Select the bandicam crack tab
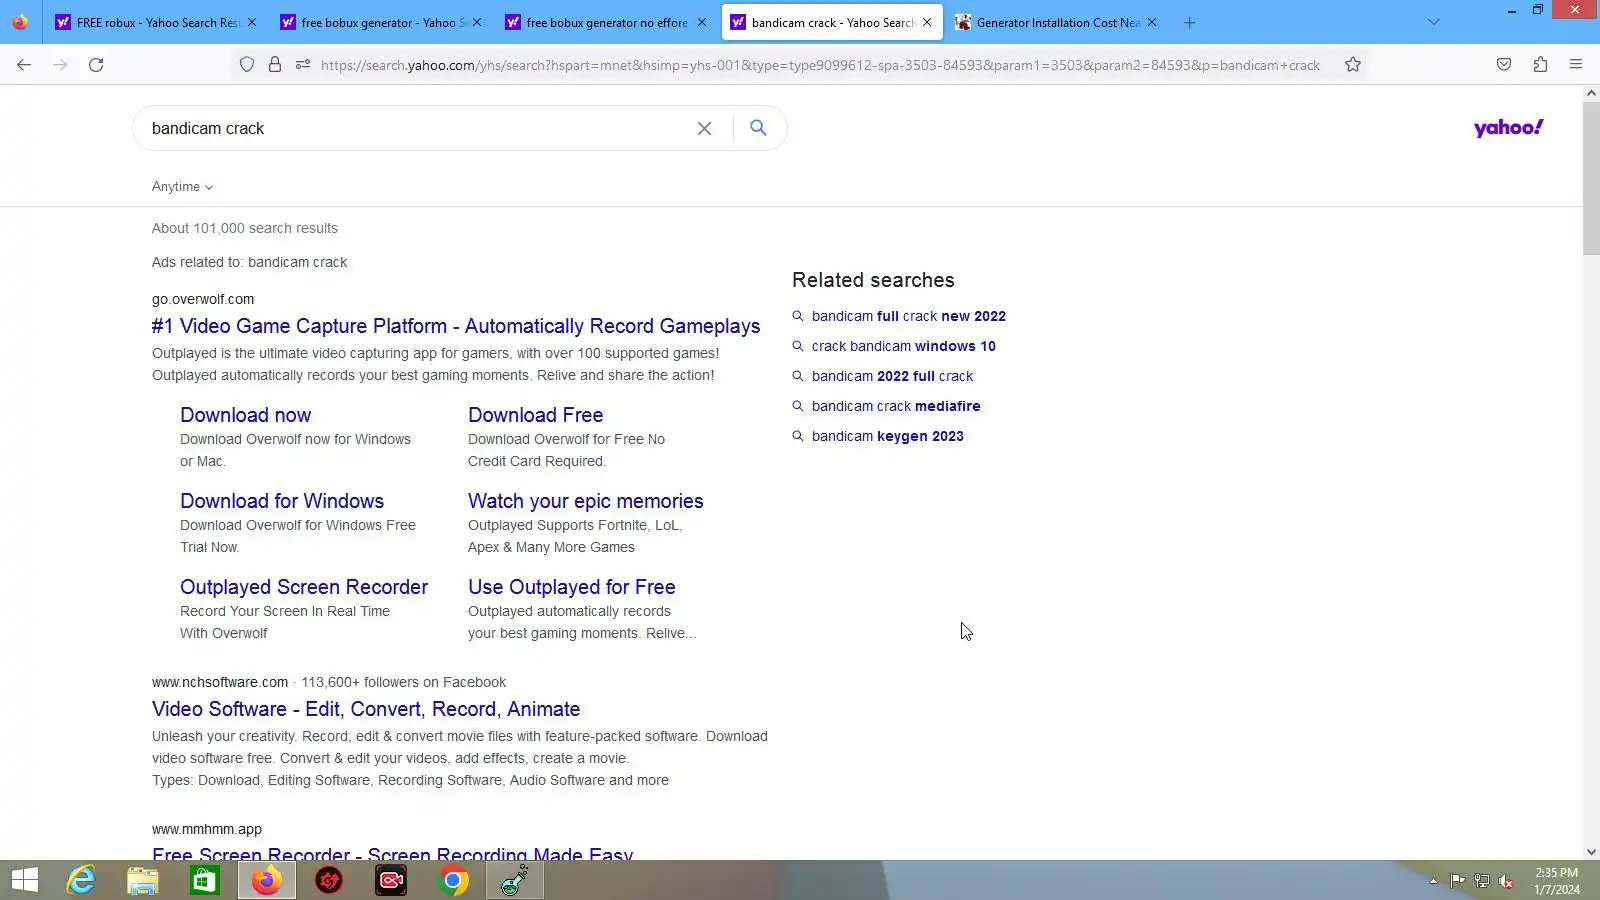The height and width of the screenshot is (900, 1600). click(830, 22)
